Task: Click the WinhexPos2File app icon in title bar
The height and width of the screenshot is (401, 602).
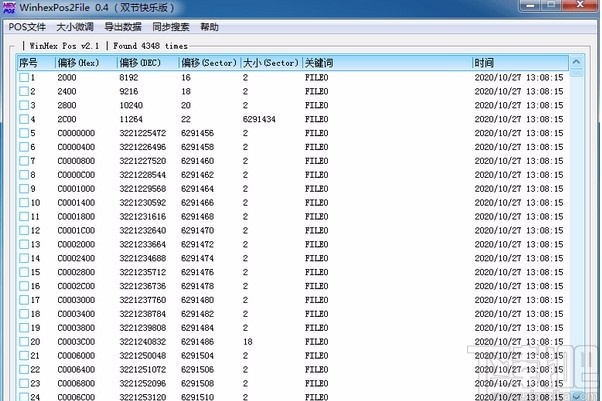Action: pyautogui.click(x=9, y=7)
